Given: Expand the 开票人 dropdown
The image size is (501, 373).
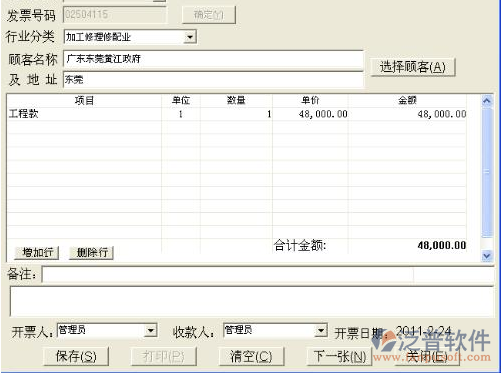Looking at the screenshot, I should pos(151,330).
